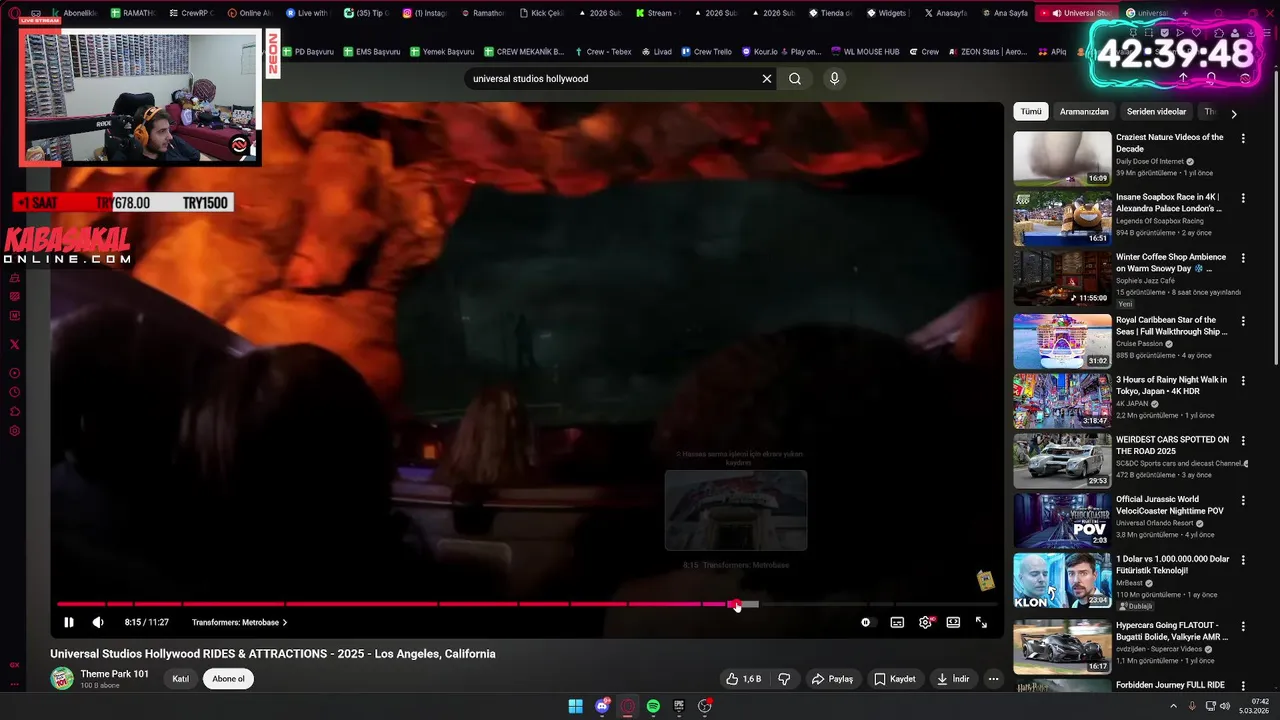Open GX Corner icon in sidebar

coord(14,664)
